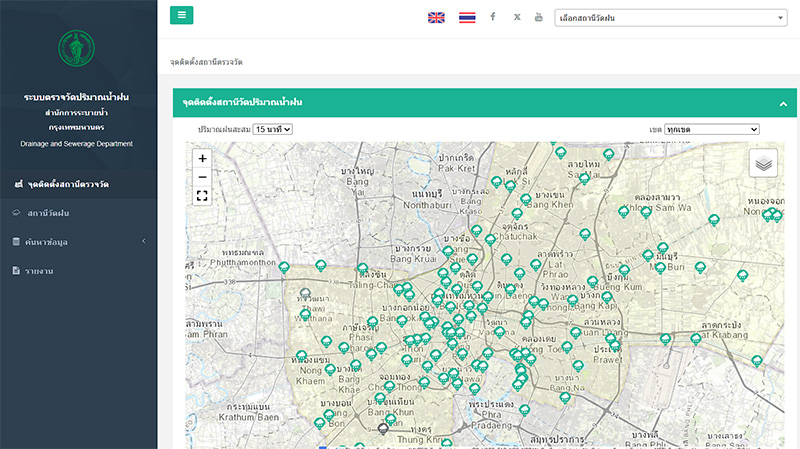The height and width of the screenshot is (449, 800).
Task: Click the rain marker near Chatuchak label
Action: coord(490,239)
